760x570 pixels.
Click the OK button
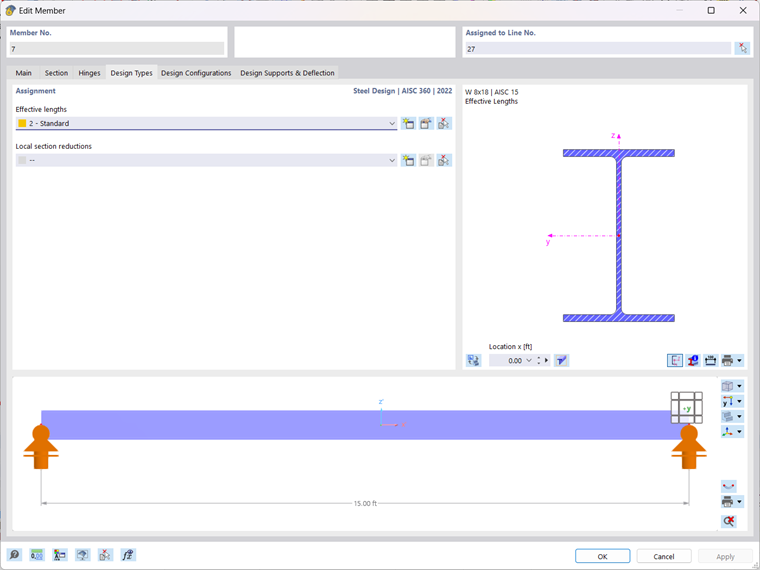[602, 556]
